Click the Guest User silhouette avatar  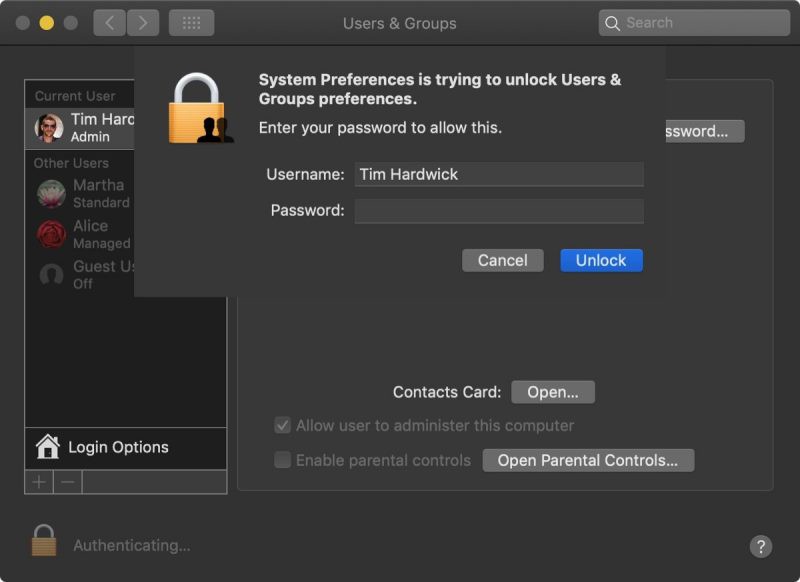click(51, 273)
